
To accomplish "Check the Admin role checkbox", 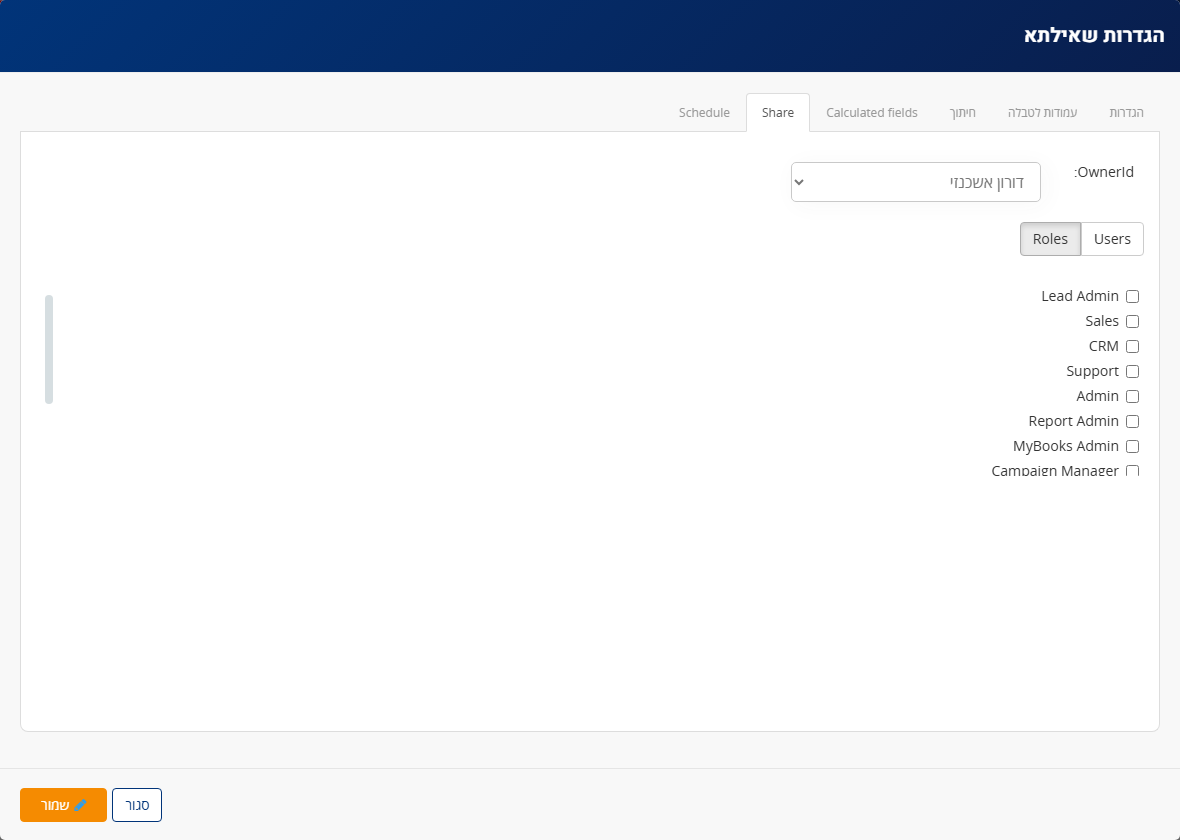I will coord(1133,396).
